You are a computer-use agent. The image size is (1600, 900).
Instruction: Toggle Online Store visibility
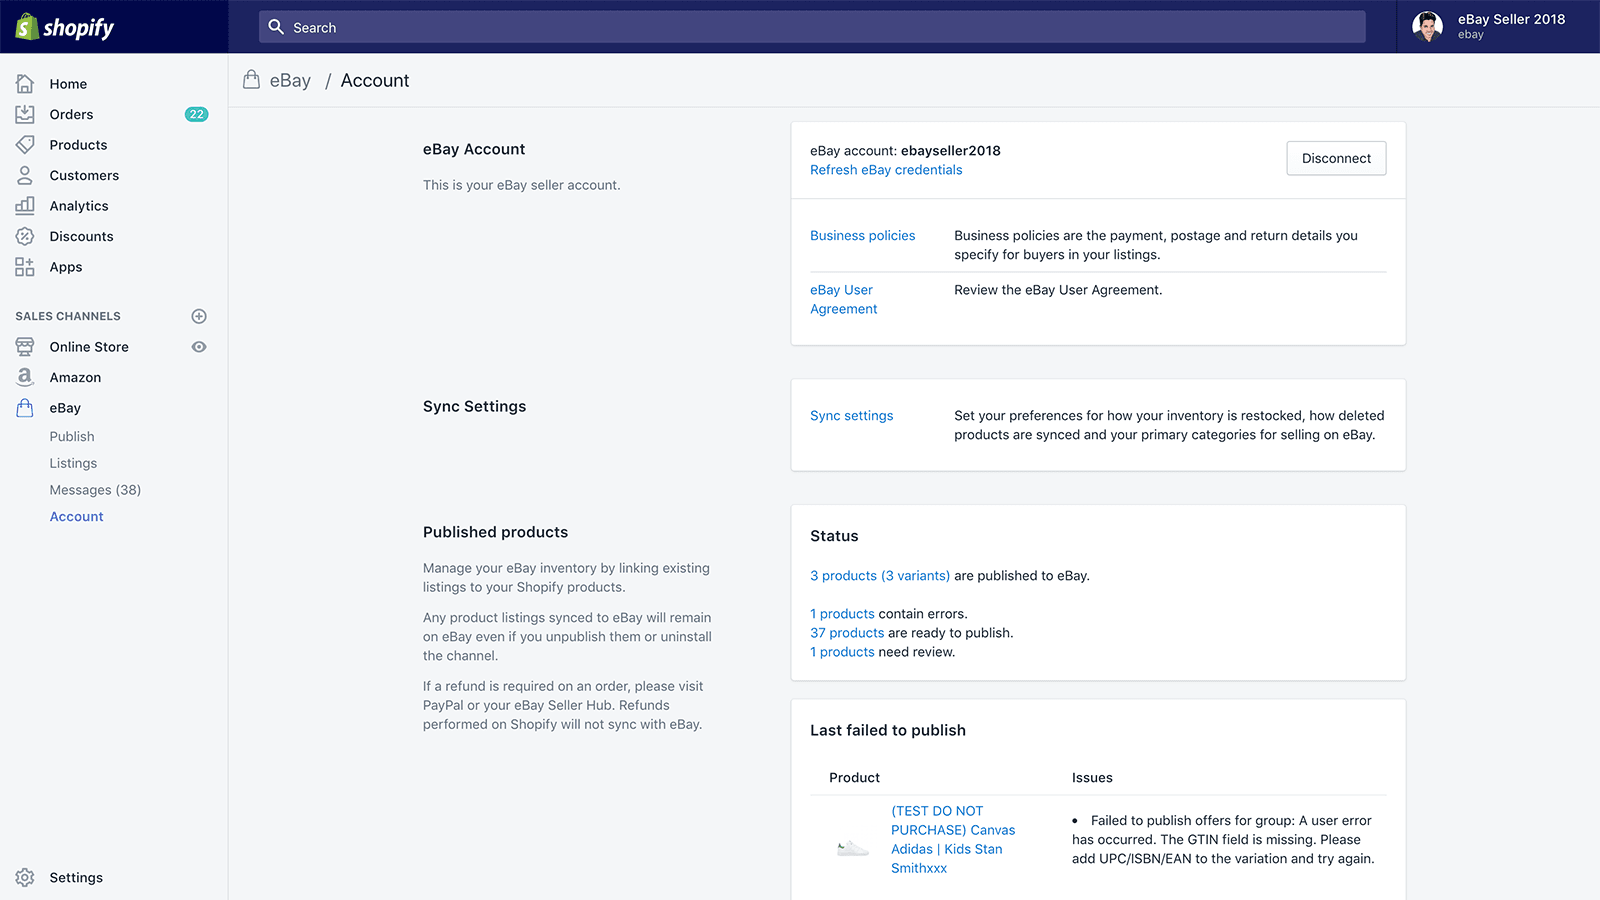[x=199, y=347]
